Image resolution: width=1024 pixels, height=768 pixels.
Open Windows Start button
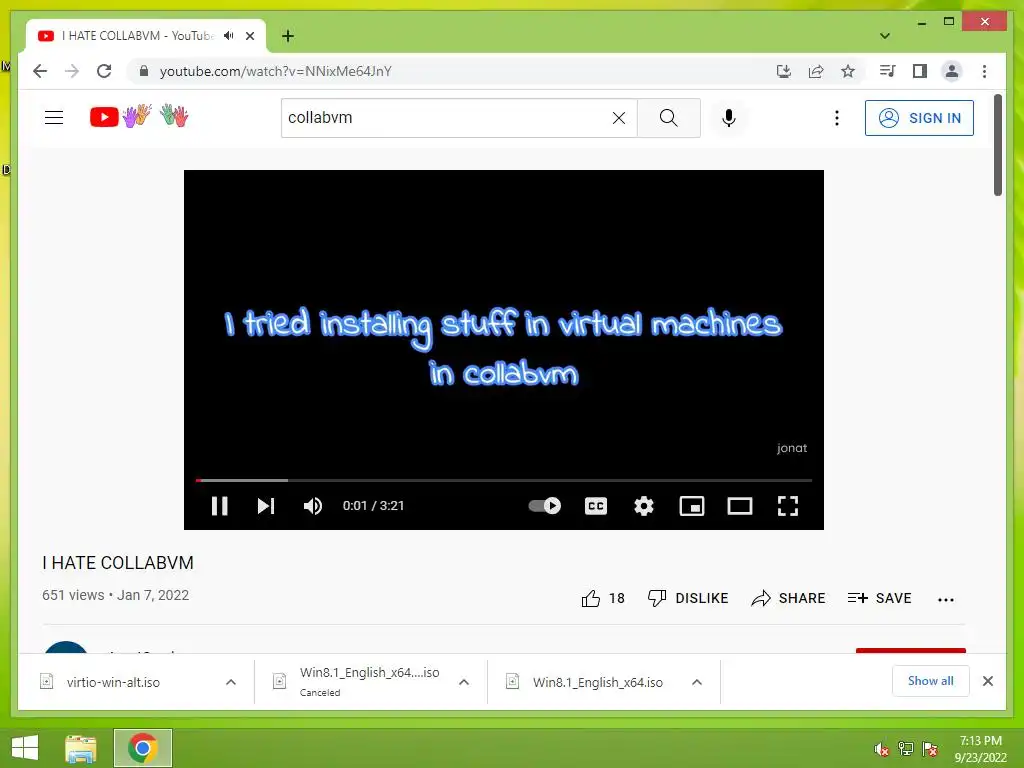pyautogui.click(x=25, y=748)
